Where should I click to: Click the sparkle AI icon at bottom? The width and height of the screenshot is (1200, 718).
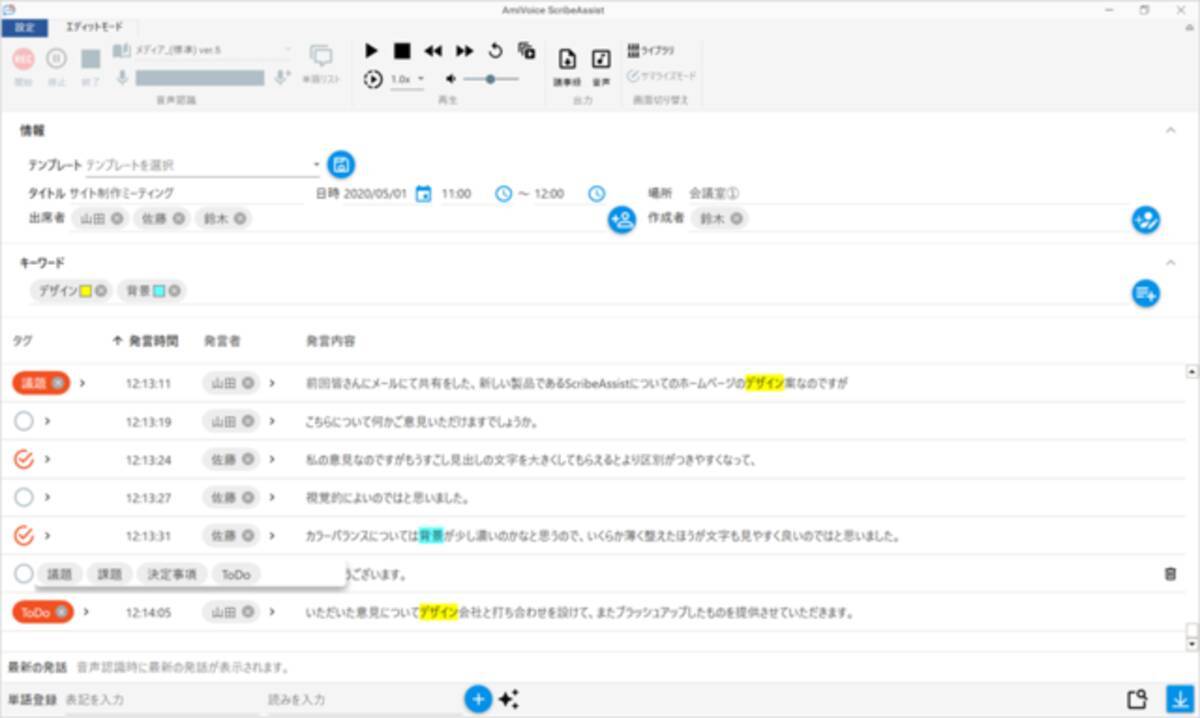tap(509, 699)
